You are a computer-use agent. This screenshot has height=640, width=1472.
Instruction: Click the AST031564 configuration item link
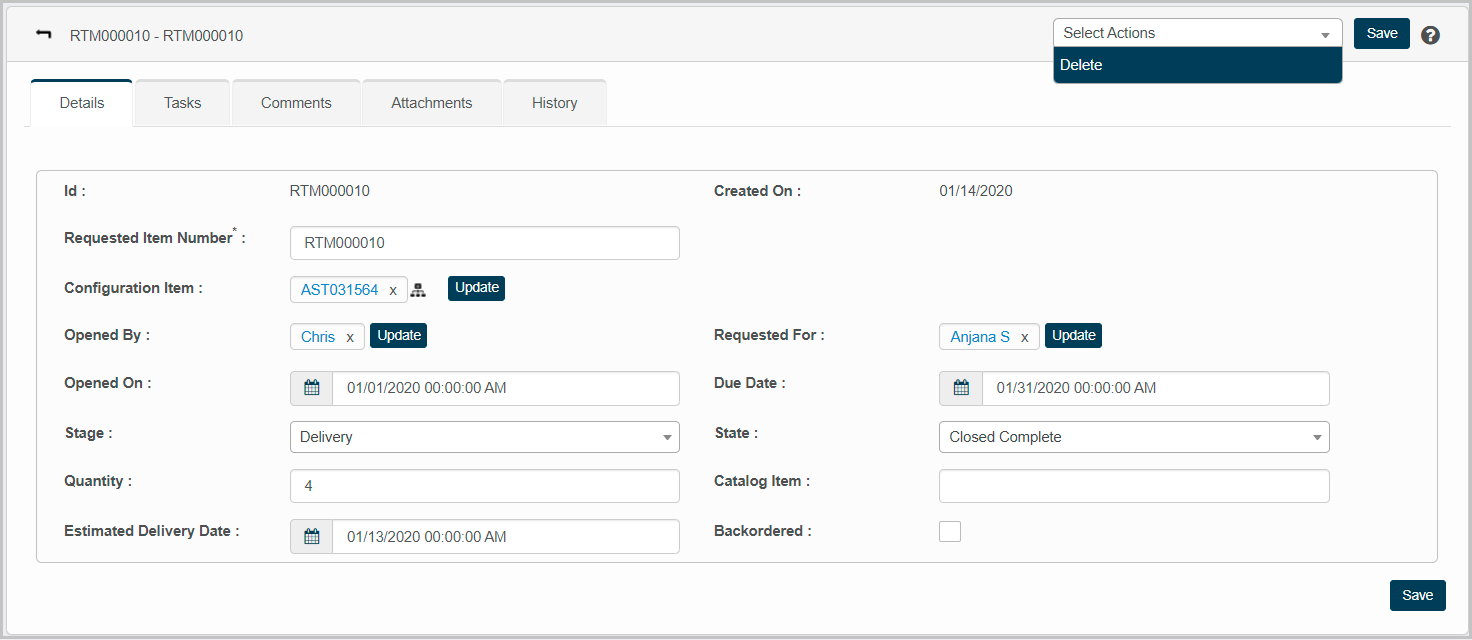[x=339, y=290]
